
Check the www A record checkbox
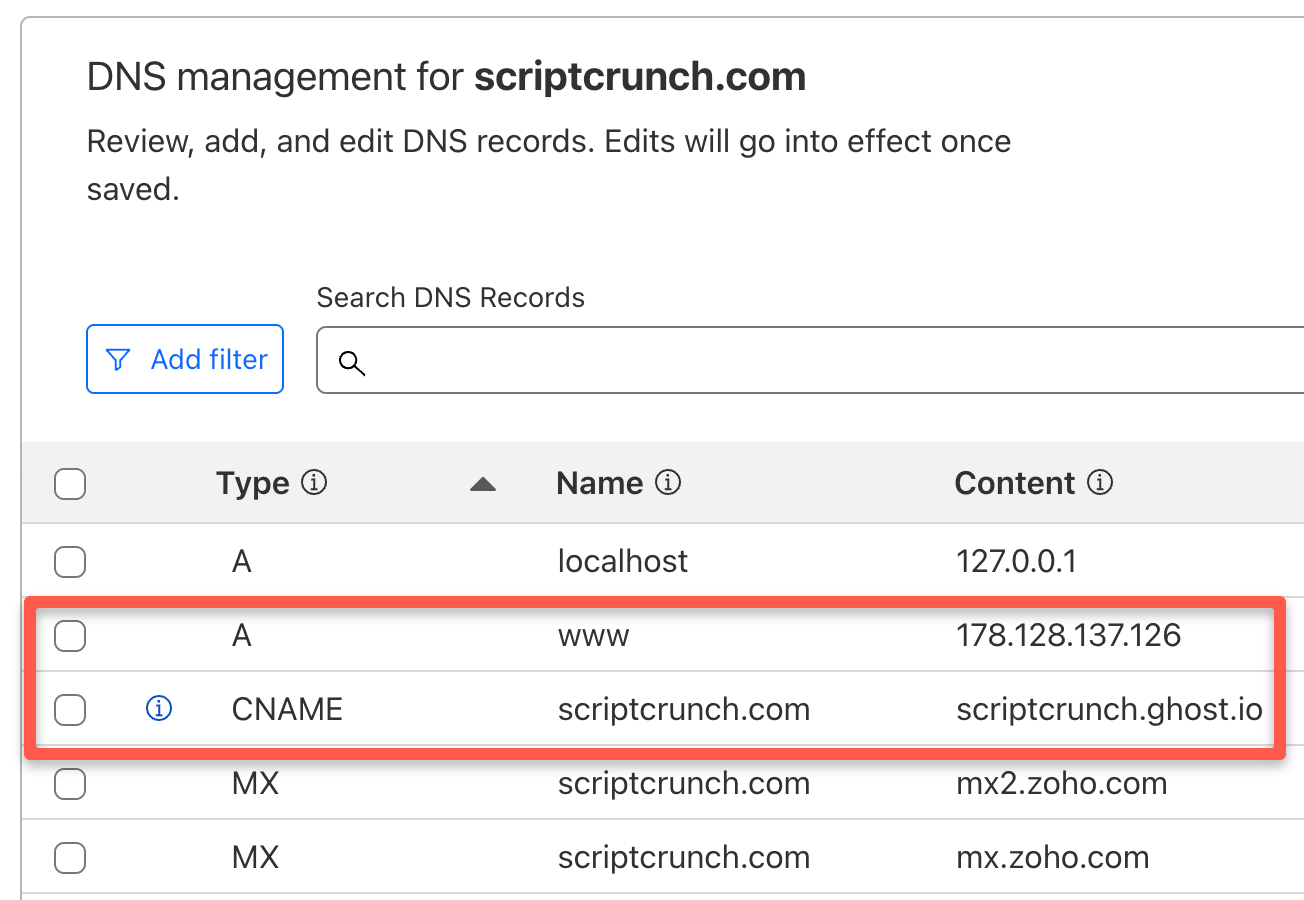[x=70, y=636]
